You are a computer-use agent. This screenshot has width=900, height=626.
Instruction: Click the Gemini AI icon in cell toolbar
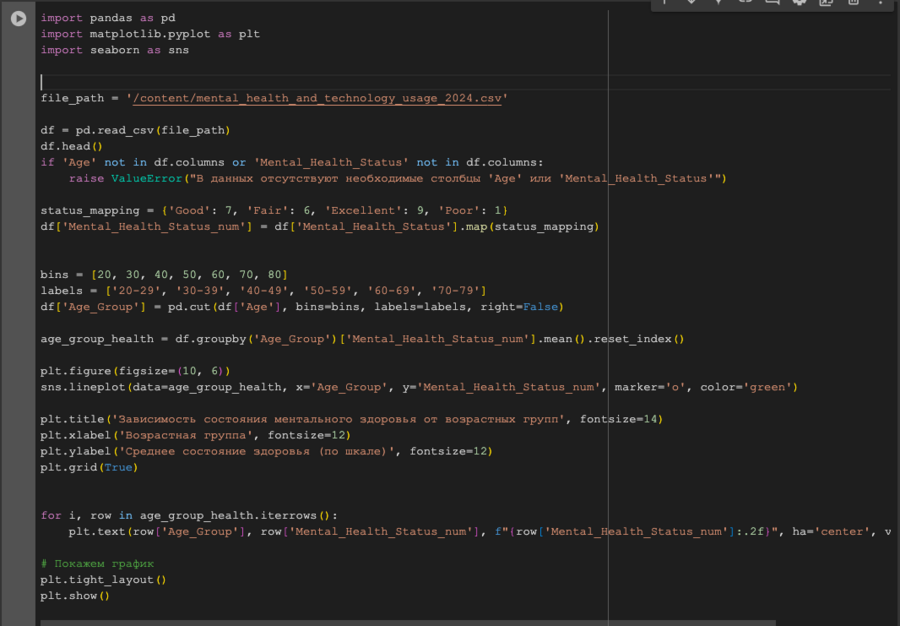point(718,3)
